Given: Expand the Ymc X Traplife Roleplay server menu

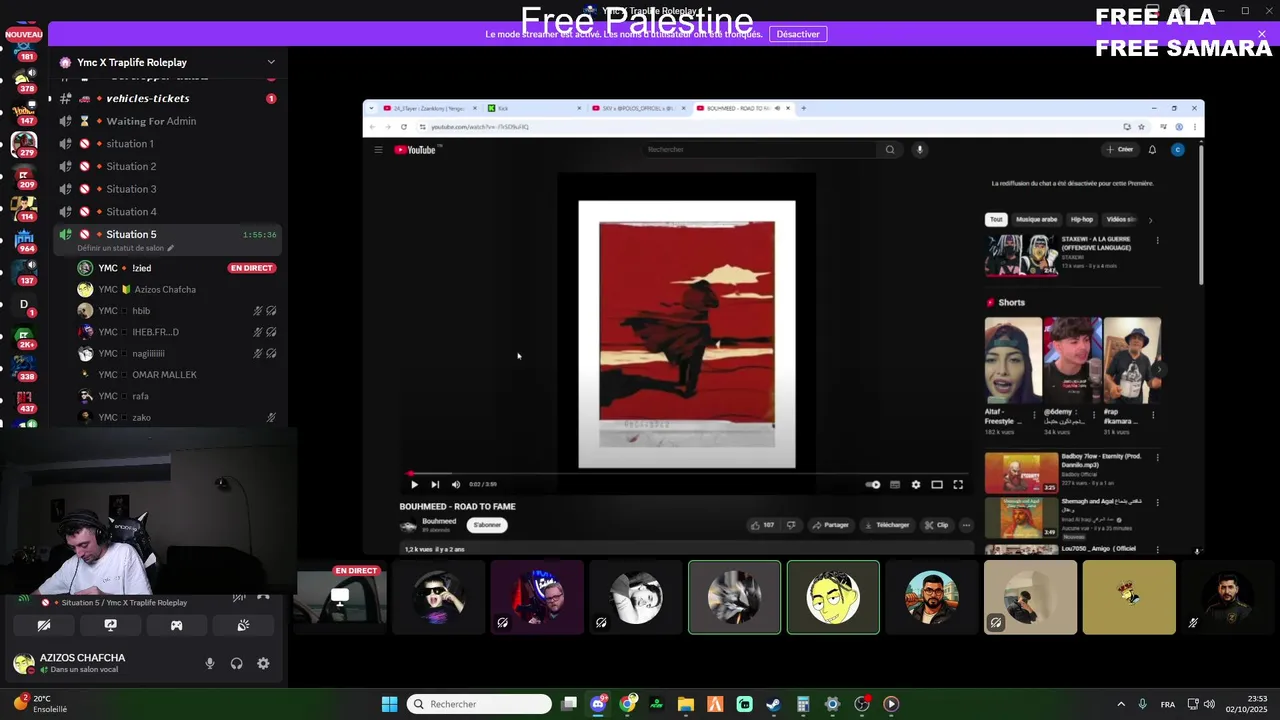Looking at the screenshot, I should pos(166,62).
